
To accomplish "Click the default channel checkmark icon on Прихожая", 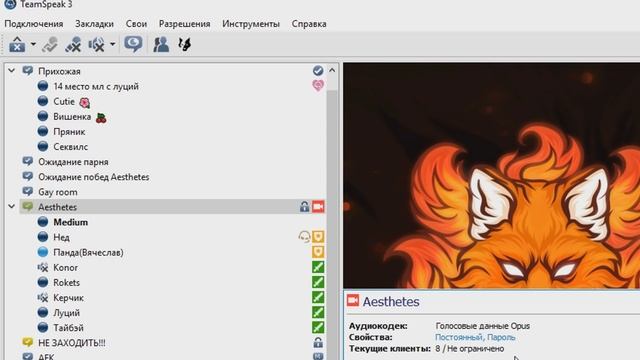I will pyautogui.click(x=318, y=71).
